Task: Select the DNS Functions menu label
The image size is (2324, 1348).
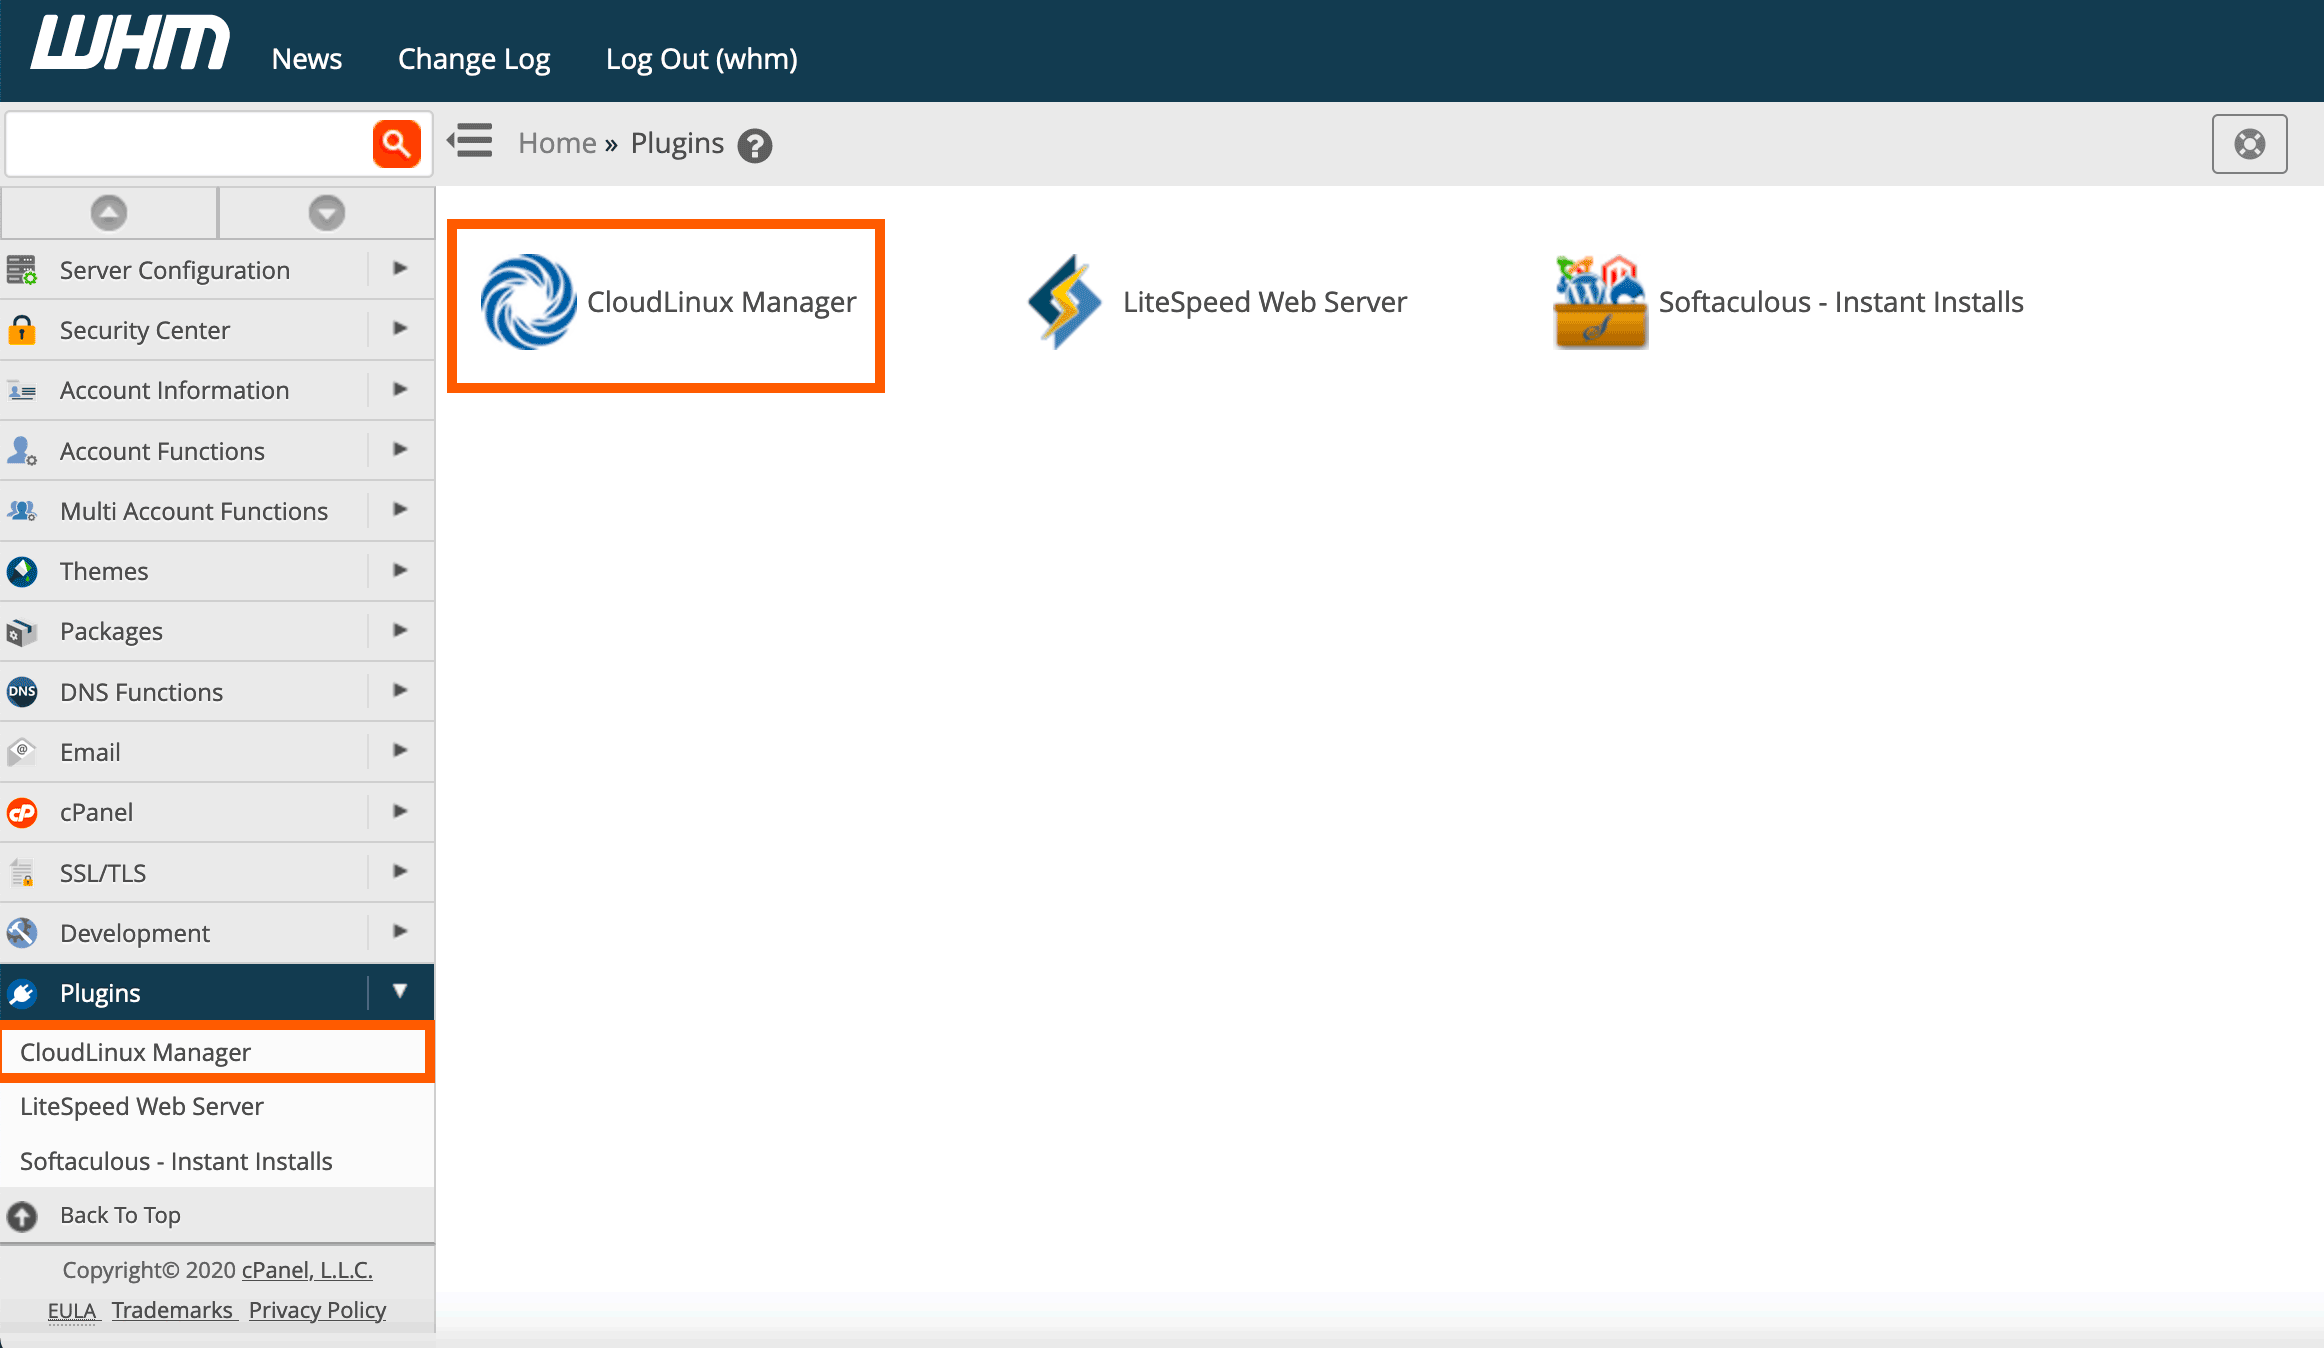Action: pyautogui.click(x=142, y=692)
